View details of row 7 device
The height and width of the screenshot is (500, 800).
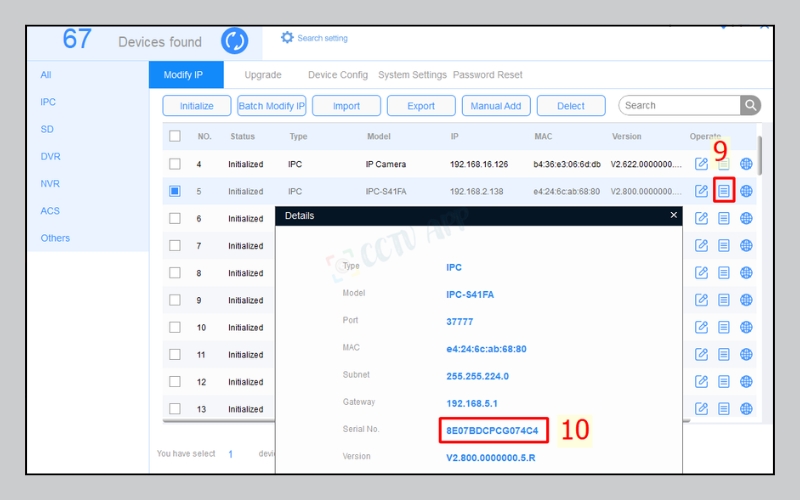723,245
